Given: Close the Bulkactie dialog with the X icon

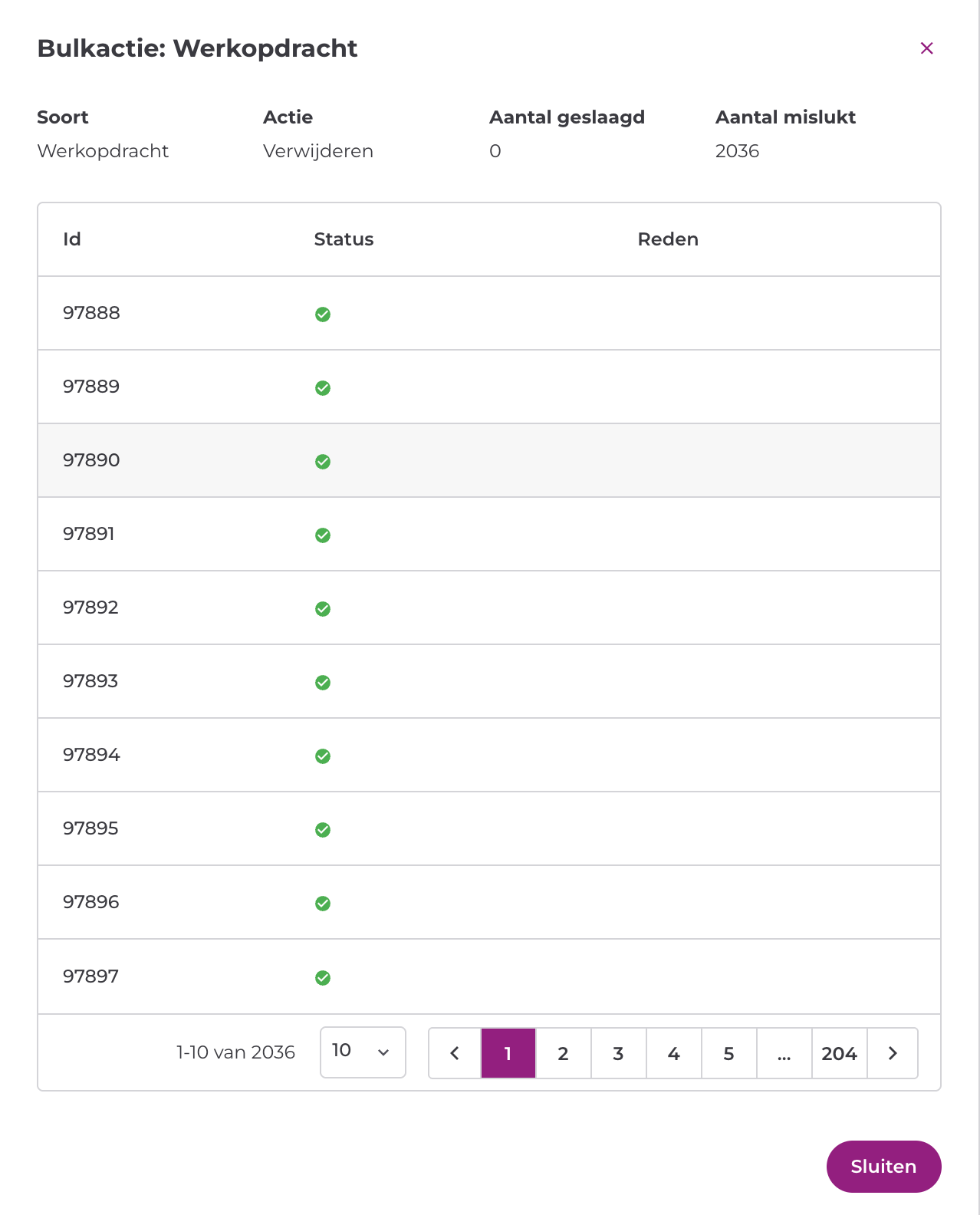Looking at the screenshot, I should click(x=926, y=48).
